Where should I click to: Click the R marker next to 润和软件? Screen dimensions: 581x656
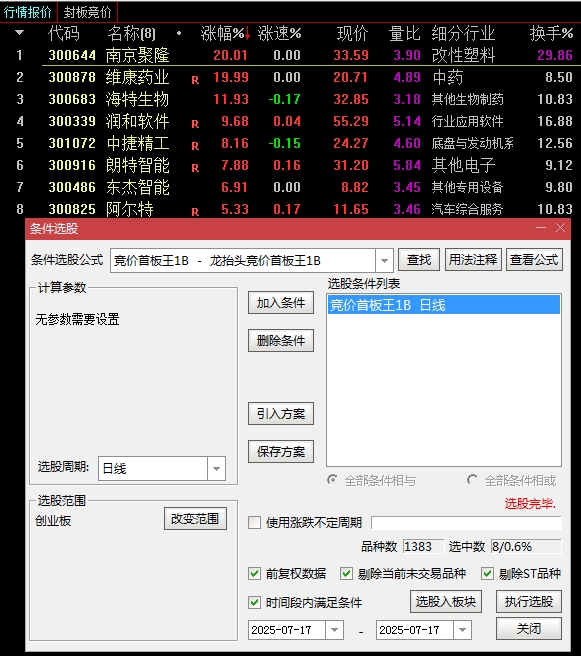point(195,124)
